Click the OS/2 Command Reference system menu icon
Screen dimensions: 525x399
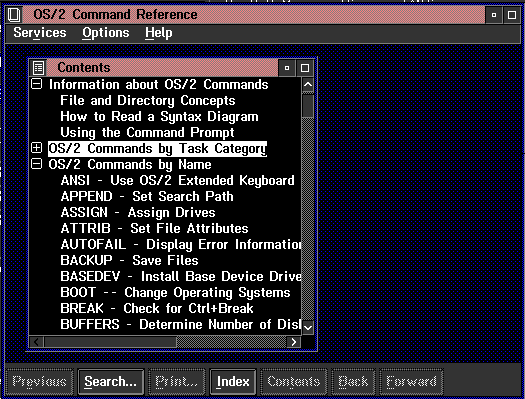pos(14,15)
